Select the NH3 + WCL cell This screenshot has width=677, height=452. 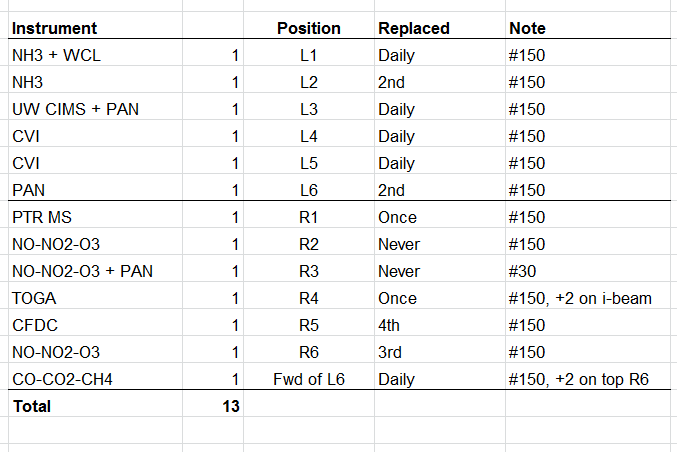56,56
